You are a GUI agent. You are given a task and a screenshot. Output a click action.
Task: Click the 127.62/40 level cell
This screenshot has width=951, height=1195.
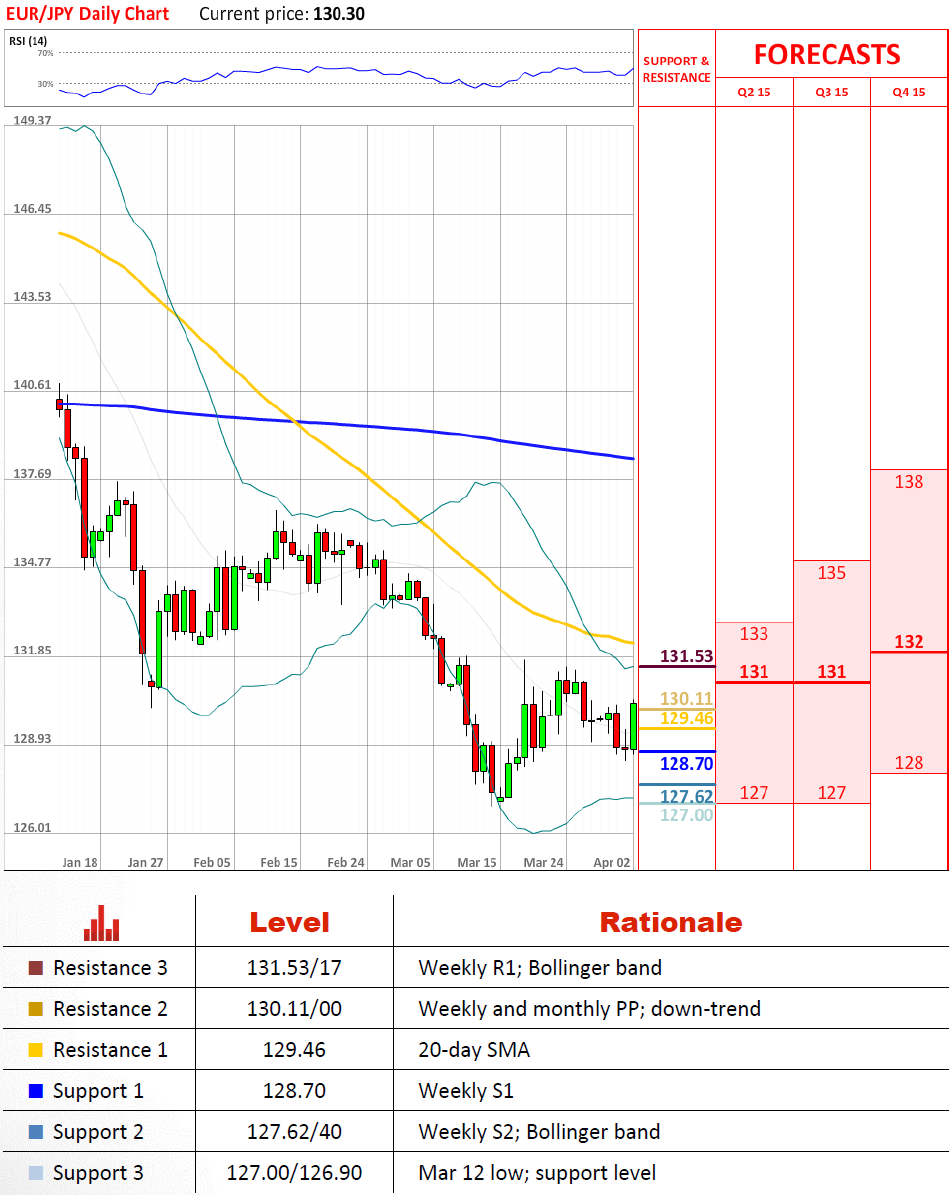pos(294,1133)
